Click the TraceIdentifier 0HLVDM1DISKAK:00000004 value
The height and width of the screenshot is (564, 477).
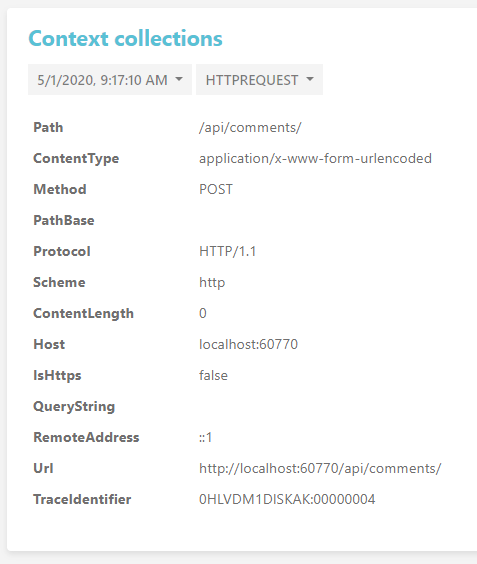click(287, 499)
